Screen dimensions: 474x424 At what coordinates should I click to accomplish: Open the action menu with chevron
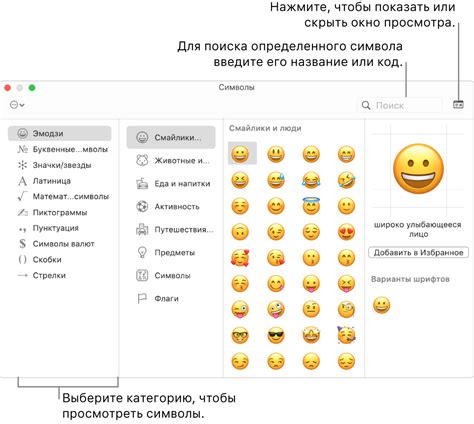point(17,105)
